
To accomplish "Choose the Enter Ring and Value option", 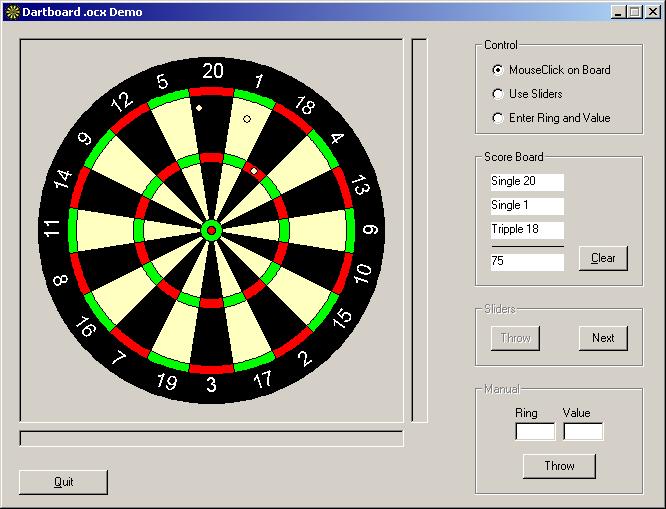I will point(498,118).
